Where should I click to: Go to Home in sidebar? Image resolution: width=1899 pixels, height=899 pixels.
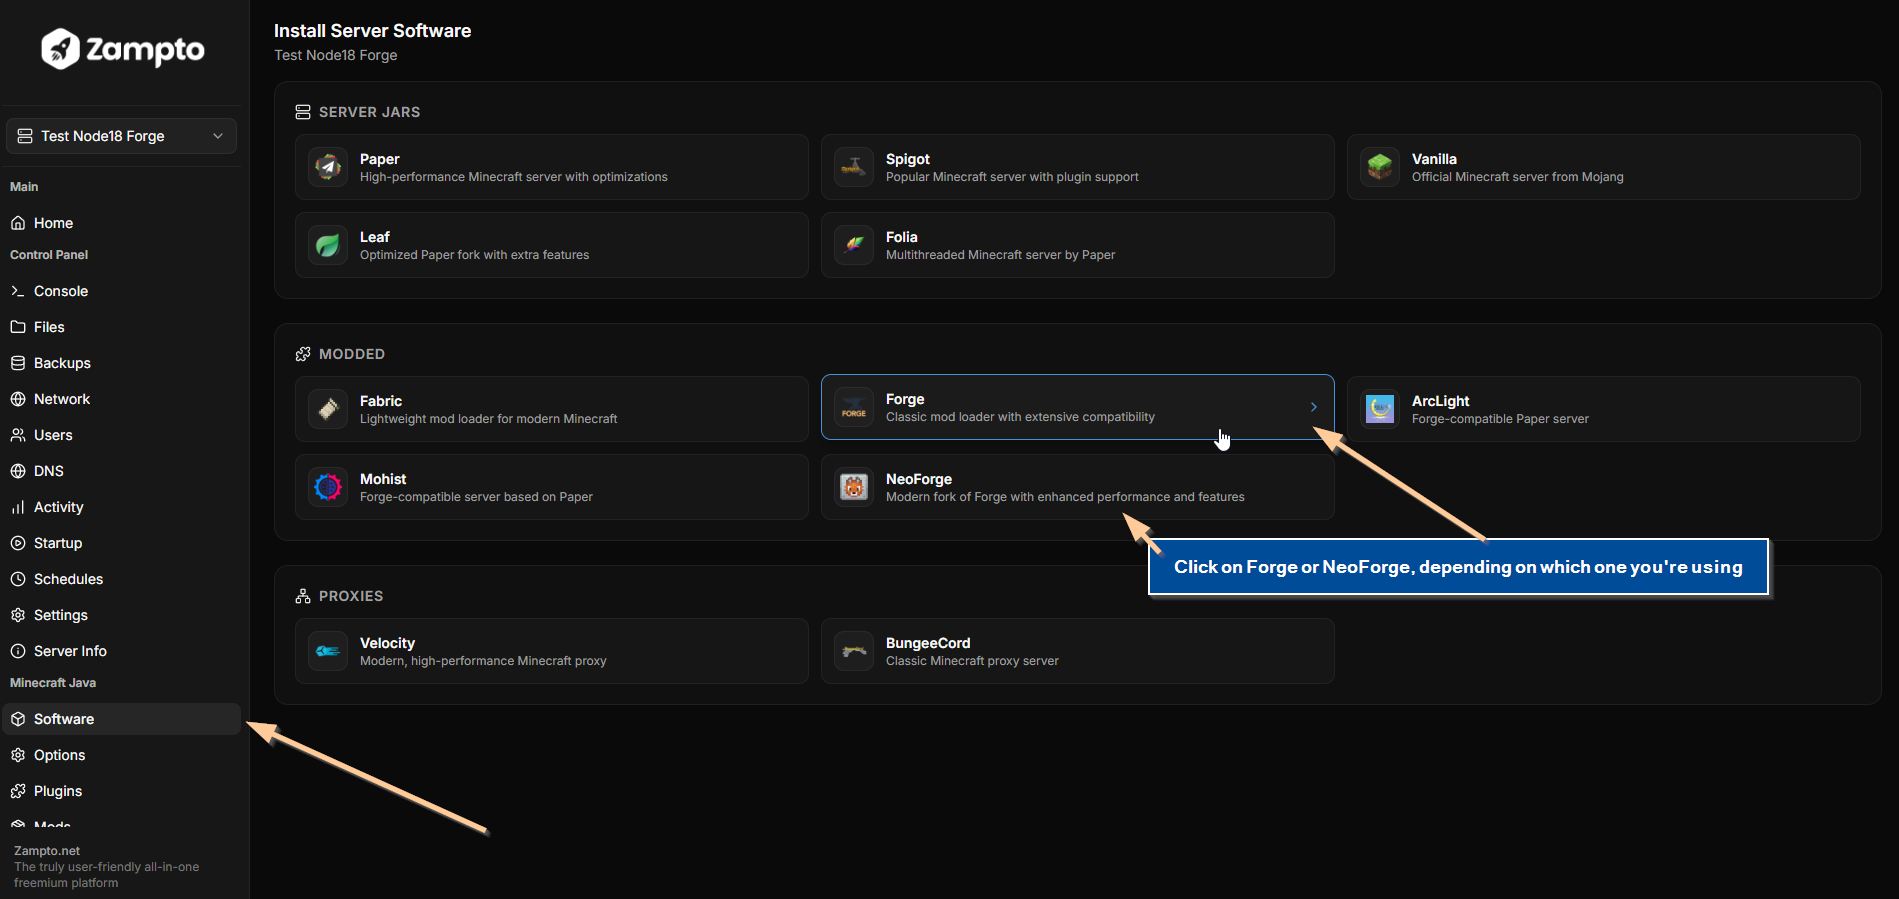[121, 223]
